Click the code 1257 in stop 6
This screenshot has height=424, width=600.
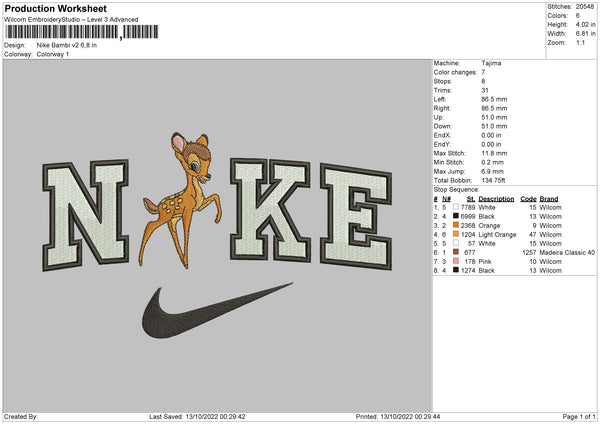point(529,252)
